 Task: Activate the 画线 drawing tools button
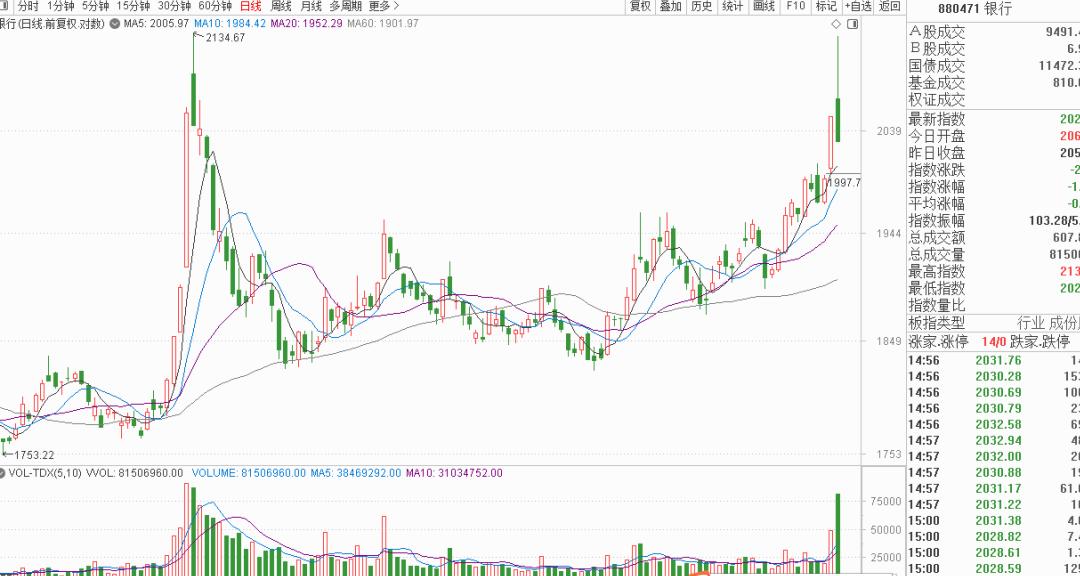click(x=764, y=6)
